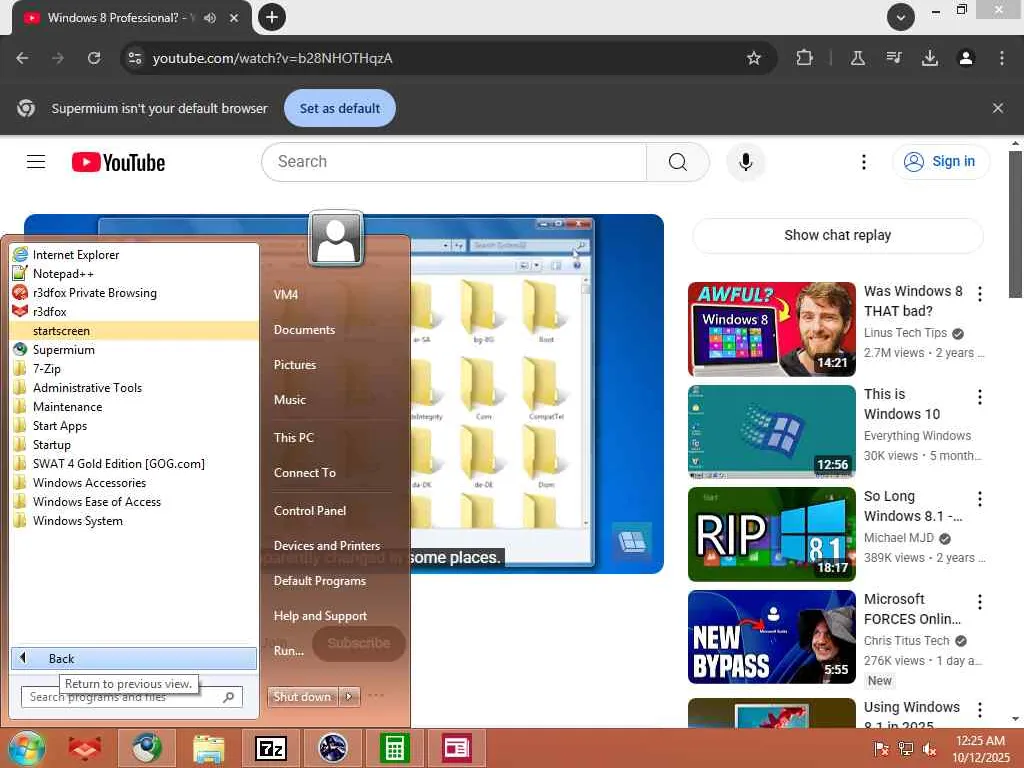Click the muted volume tray icon
Screen dimensions: 1024x768
[x=929, y=749]
